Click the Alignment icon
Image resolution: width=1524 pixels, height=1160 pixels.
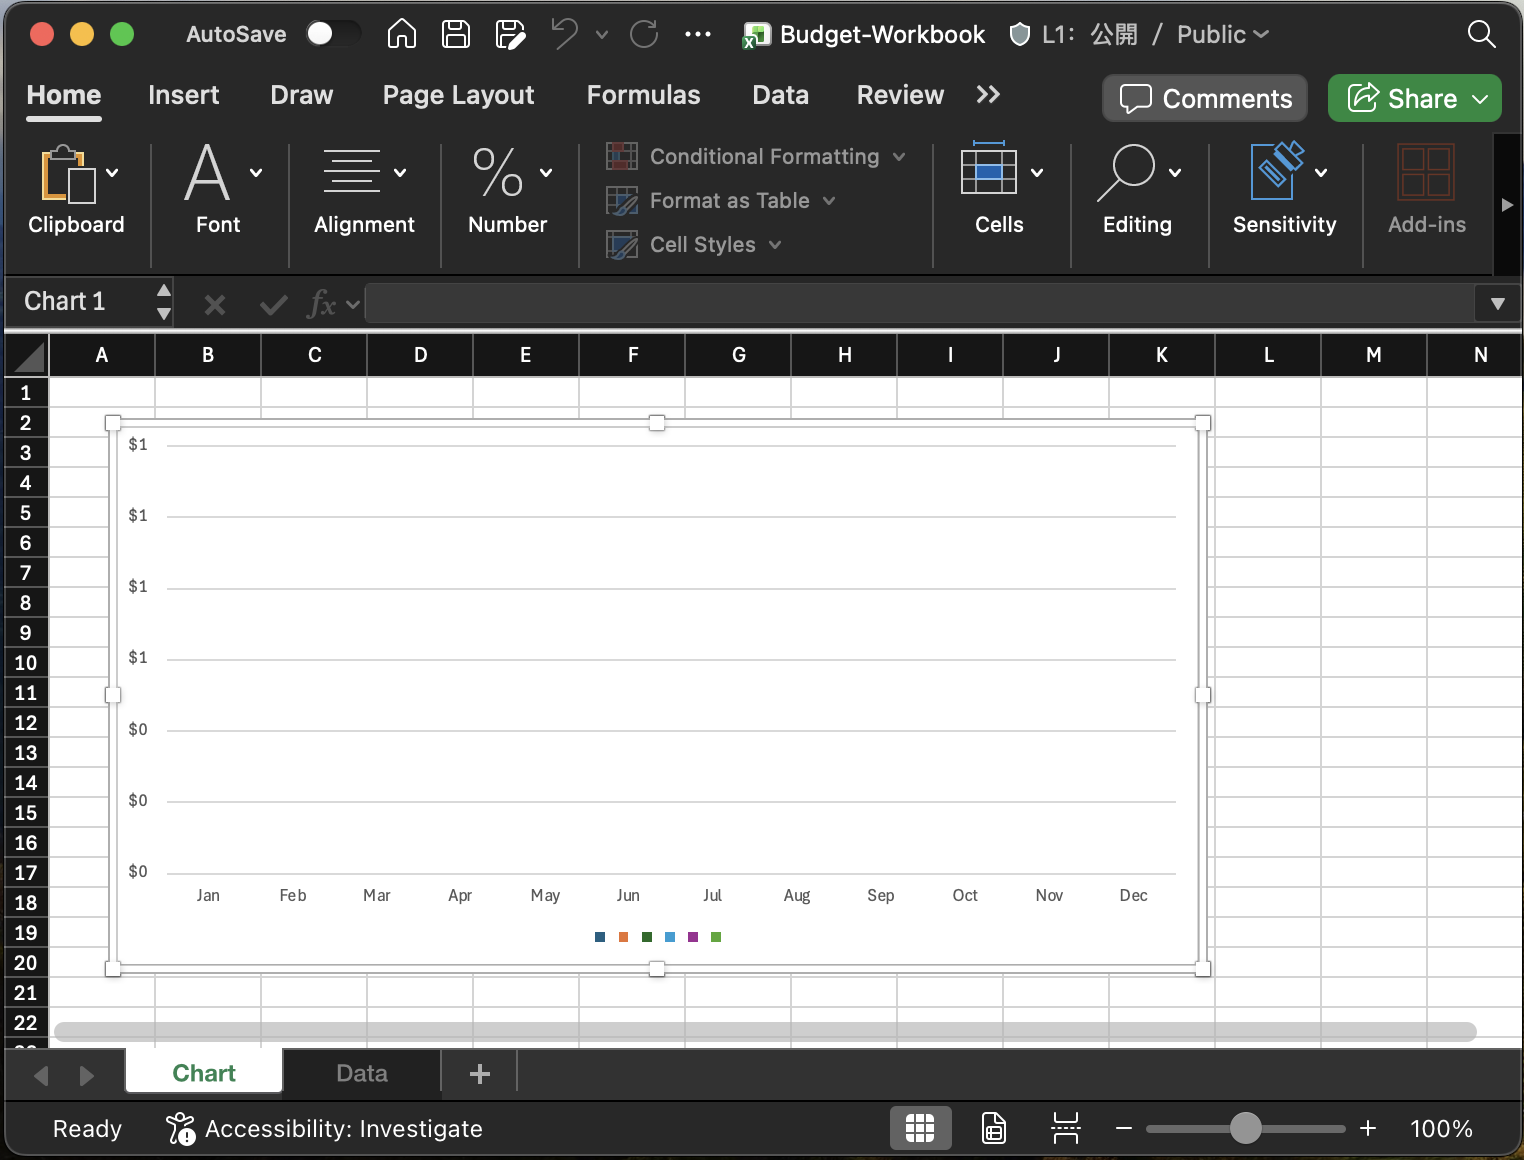[x=352, y=172]
